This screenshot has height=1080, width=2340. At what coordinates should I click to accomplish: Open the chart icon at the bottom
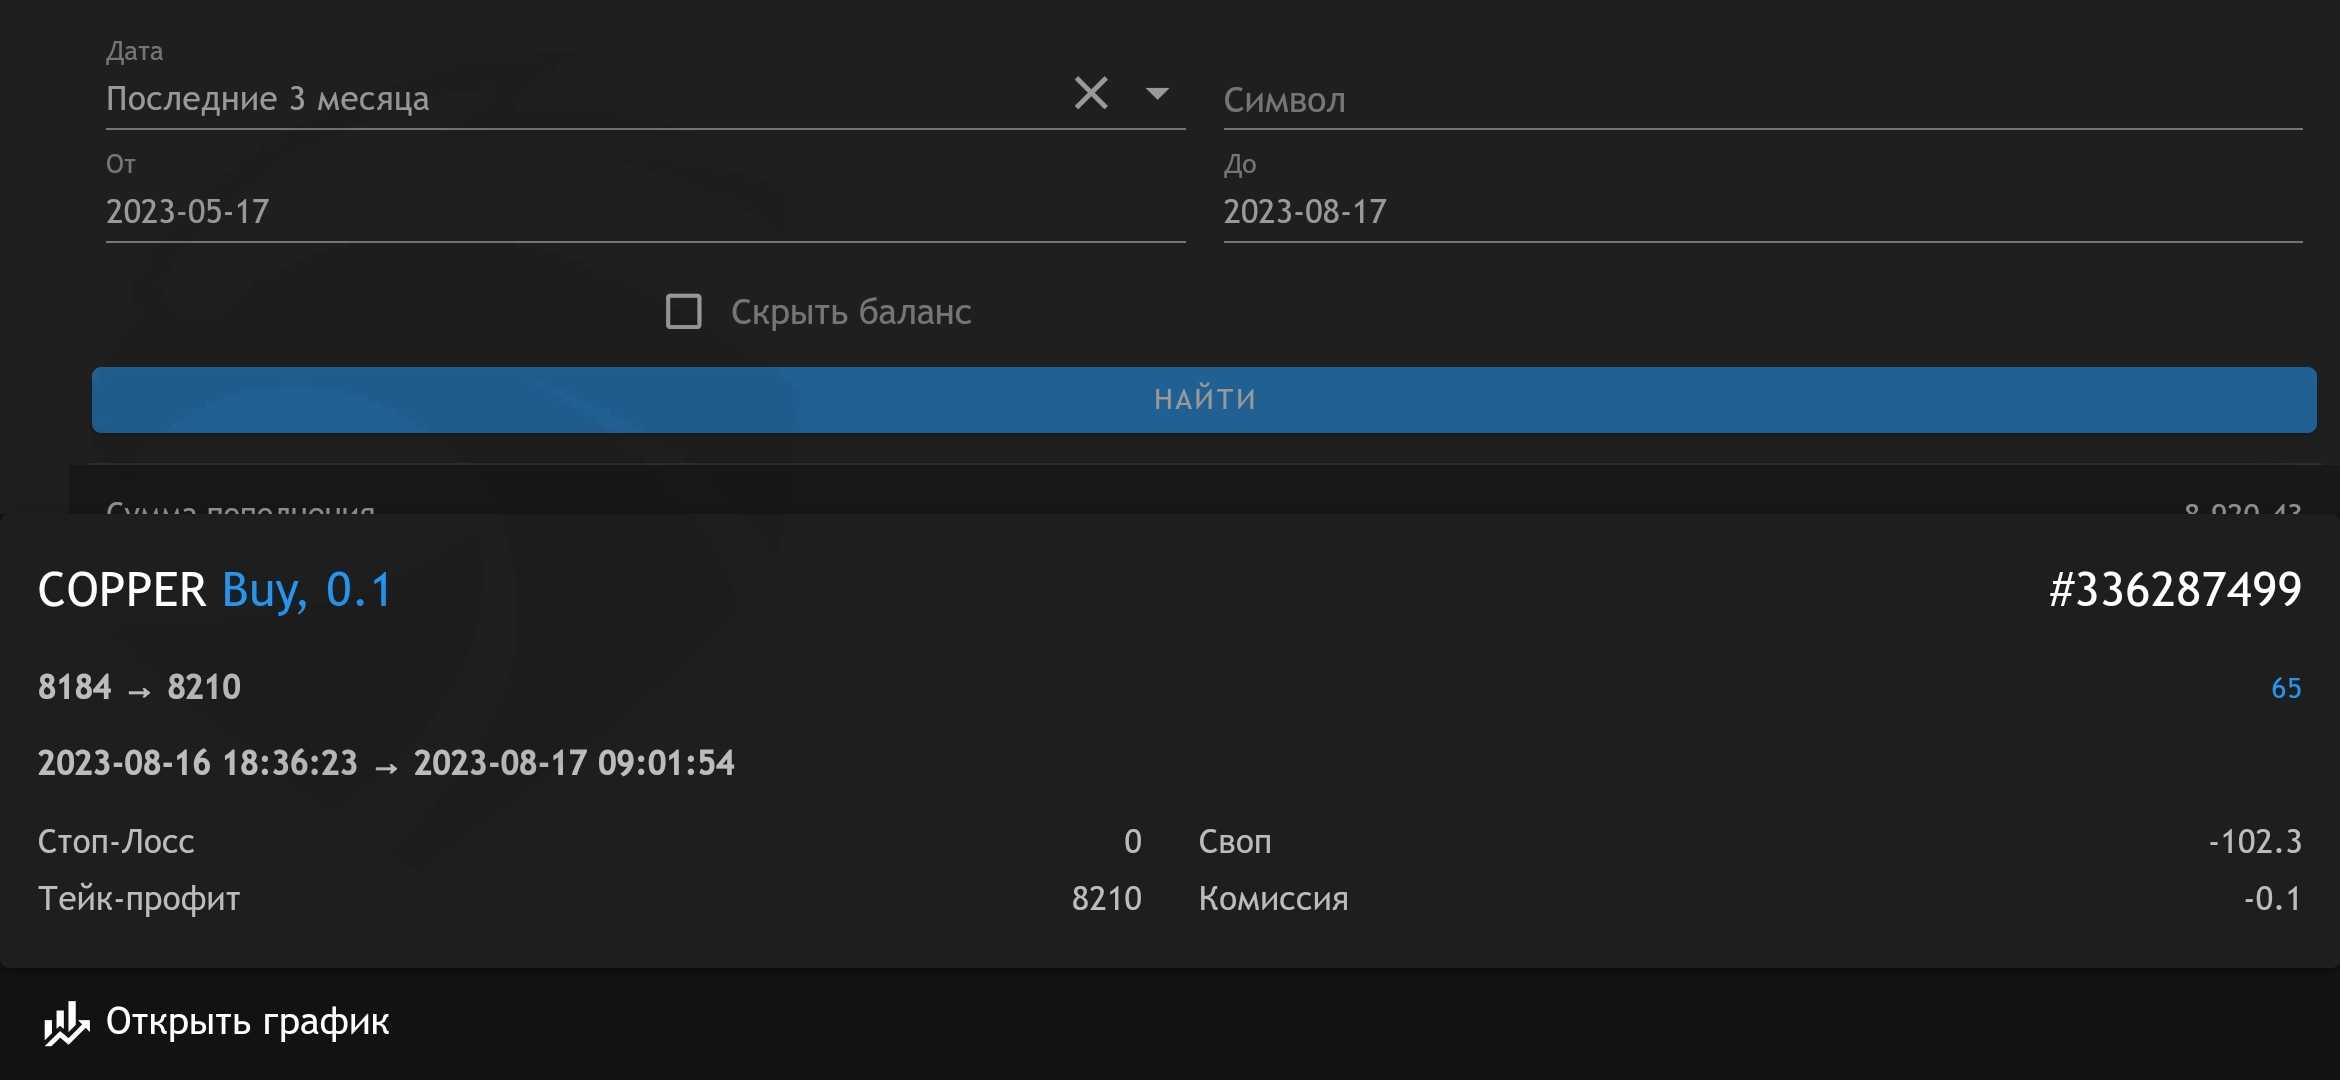[x=66, y=1023]
